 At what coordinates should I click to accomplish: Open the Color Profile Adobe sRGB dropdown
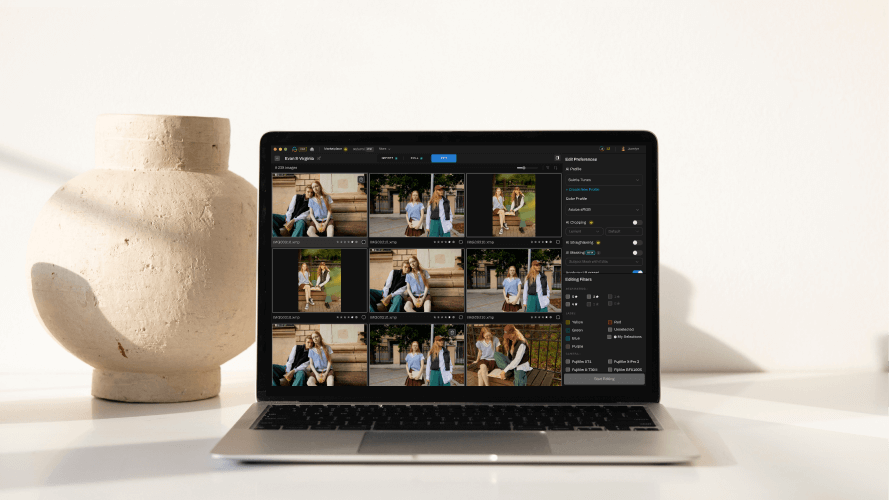(603, 210)
